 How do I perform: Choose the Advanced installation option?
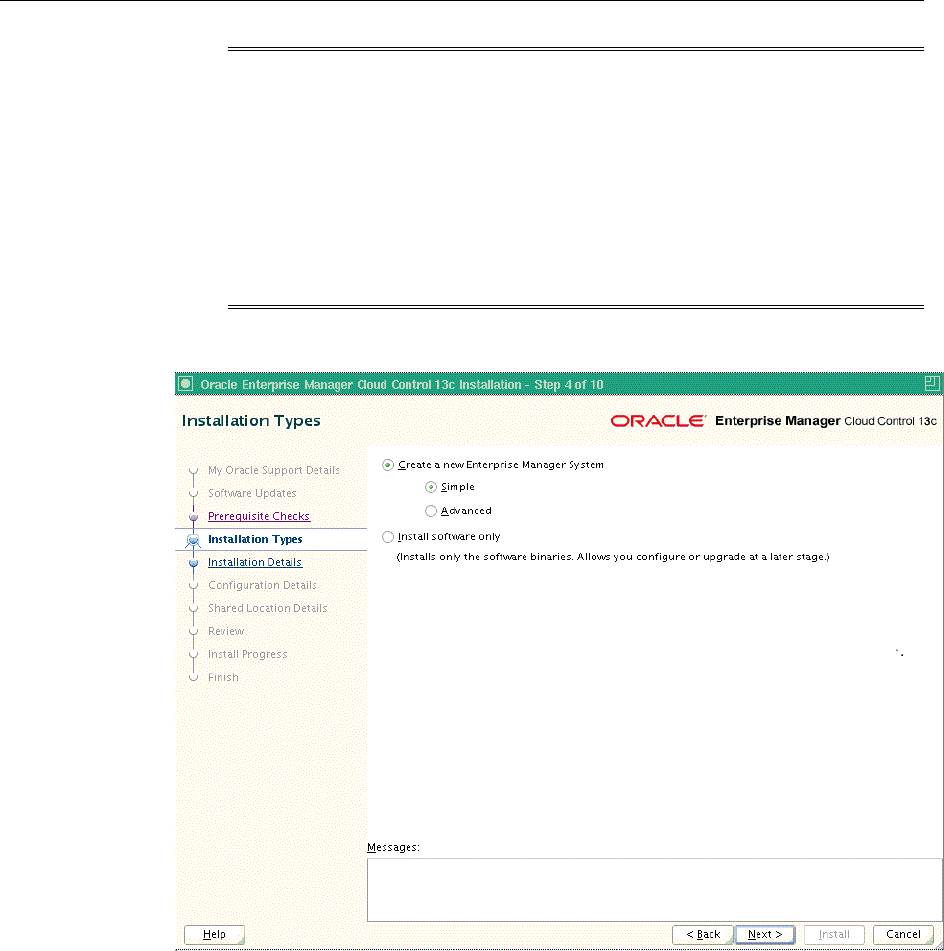pyautogui.click(x=431, y=511)
